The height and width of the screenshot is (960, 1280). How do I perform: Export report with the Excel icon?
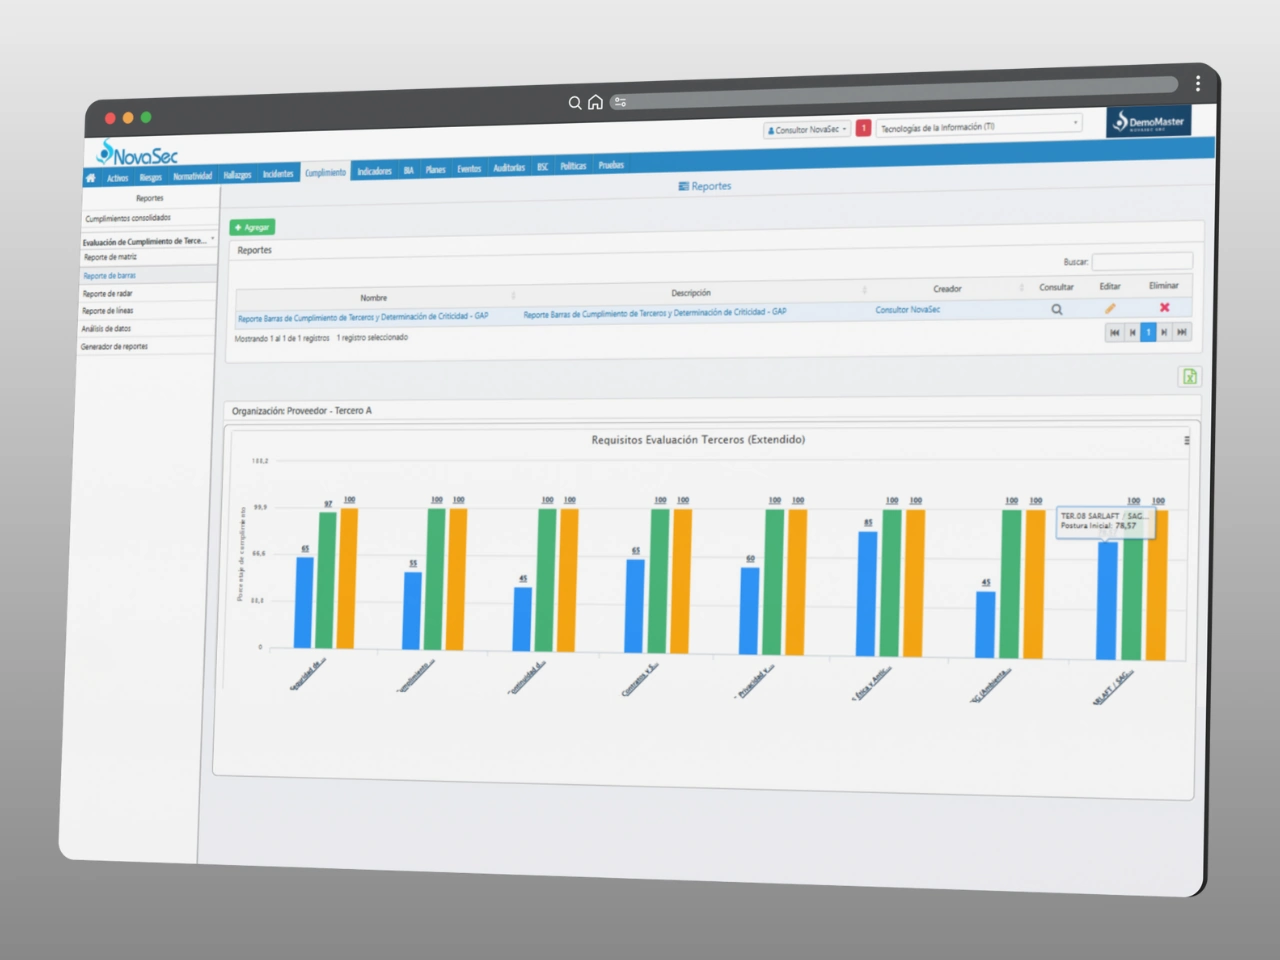pyautogui.click(x=1189, y=377)
